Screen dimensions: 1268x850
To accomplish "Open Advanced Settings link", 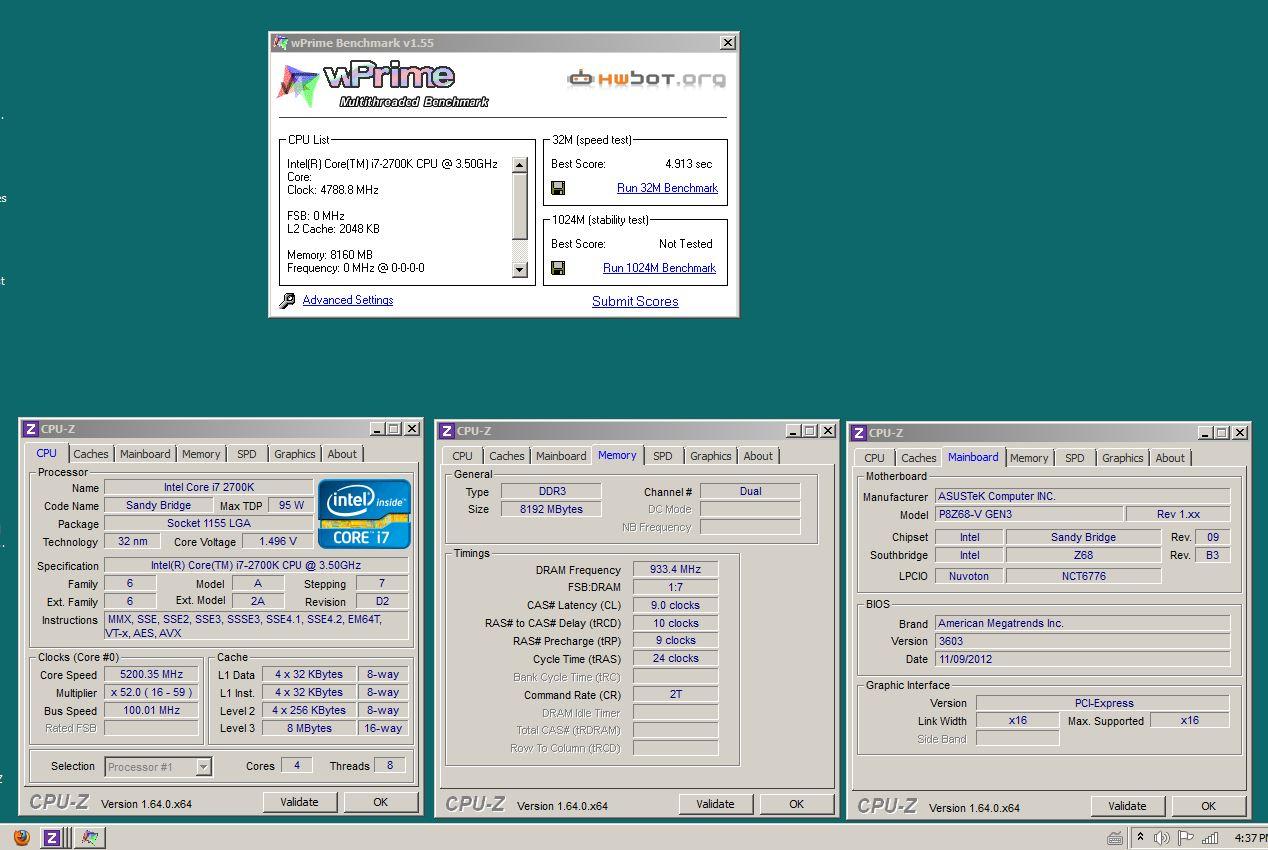I will tap(348, 300).
